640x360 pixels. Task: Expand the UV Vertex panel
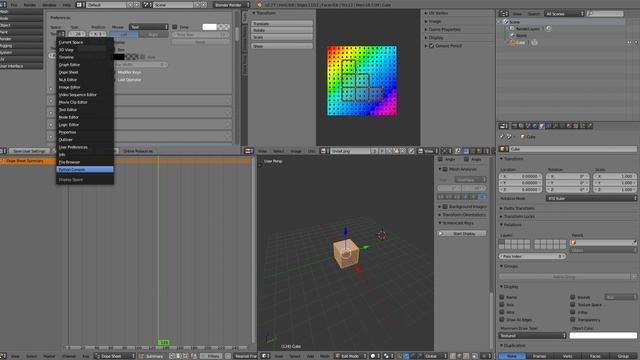click(437, 13)
